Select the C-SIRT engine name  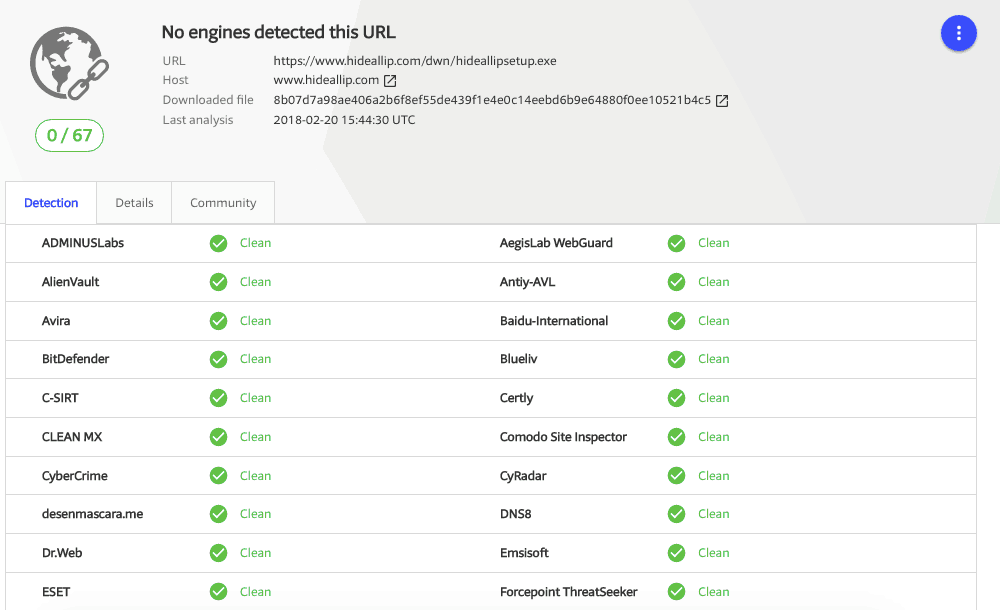[60, 398]
